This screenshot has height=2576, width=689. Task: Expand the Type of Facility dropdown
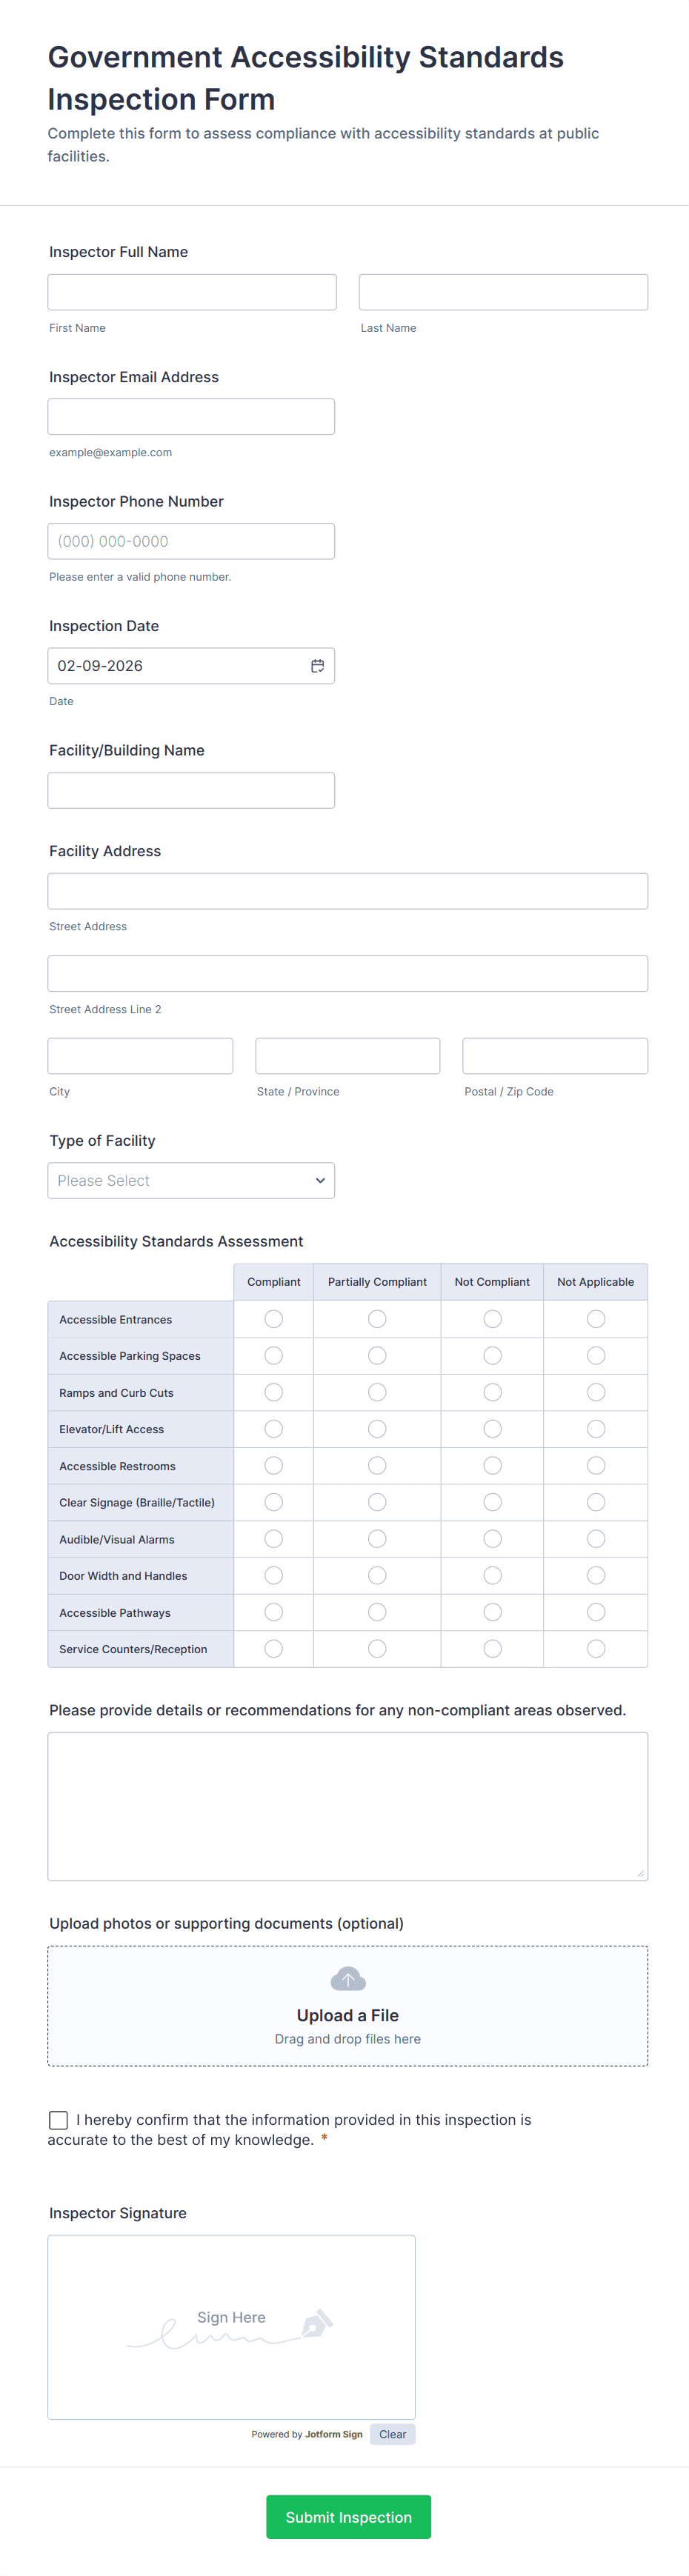coord(191,1181)
